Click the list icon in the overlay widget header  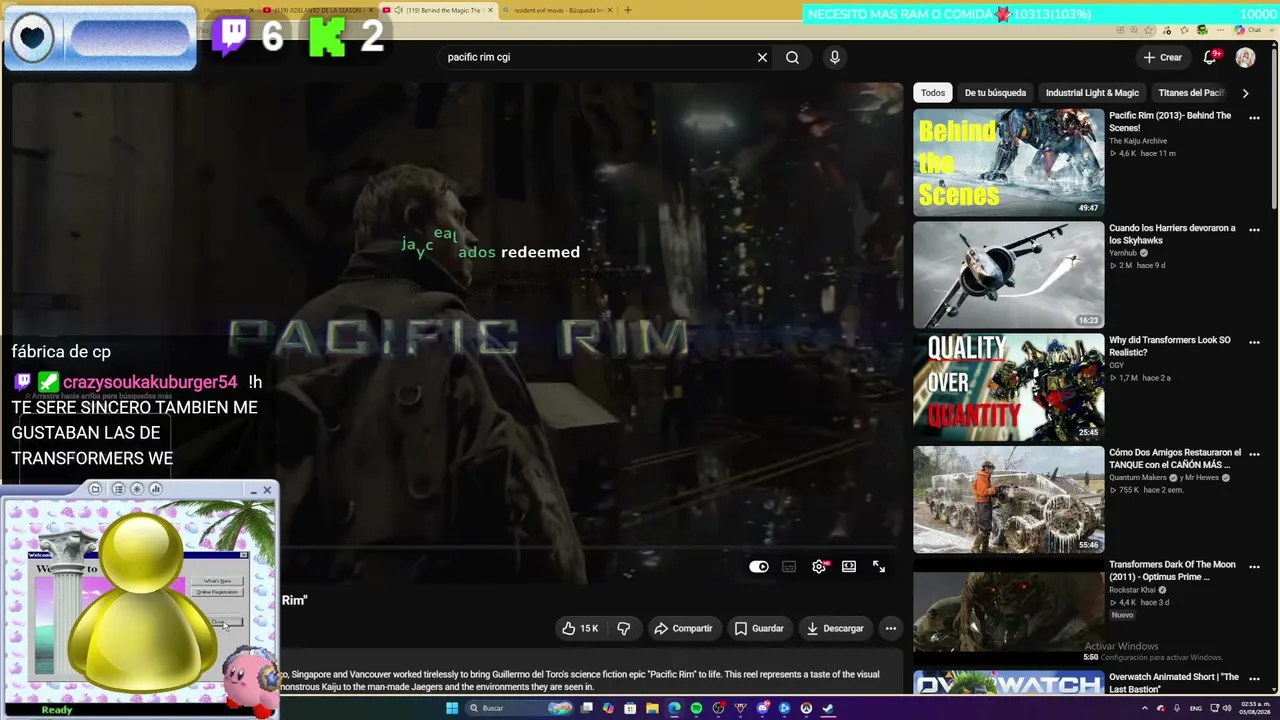[x=118, y=489]
